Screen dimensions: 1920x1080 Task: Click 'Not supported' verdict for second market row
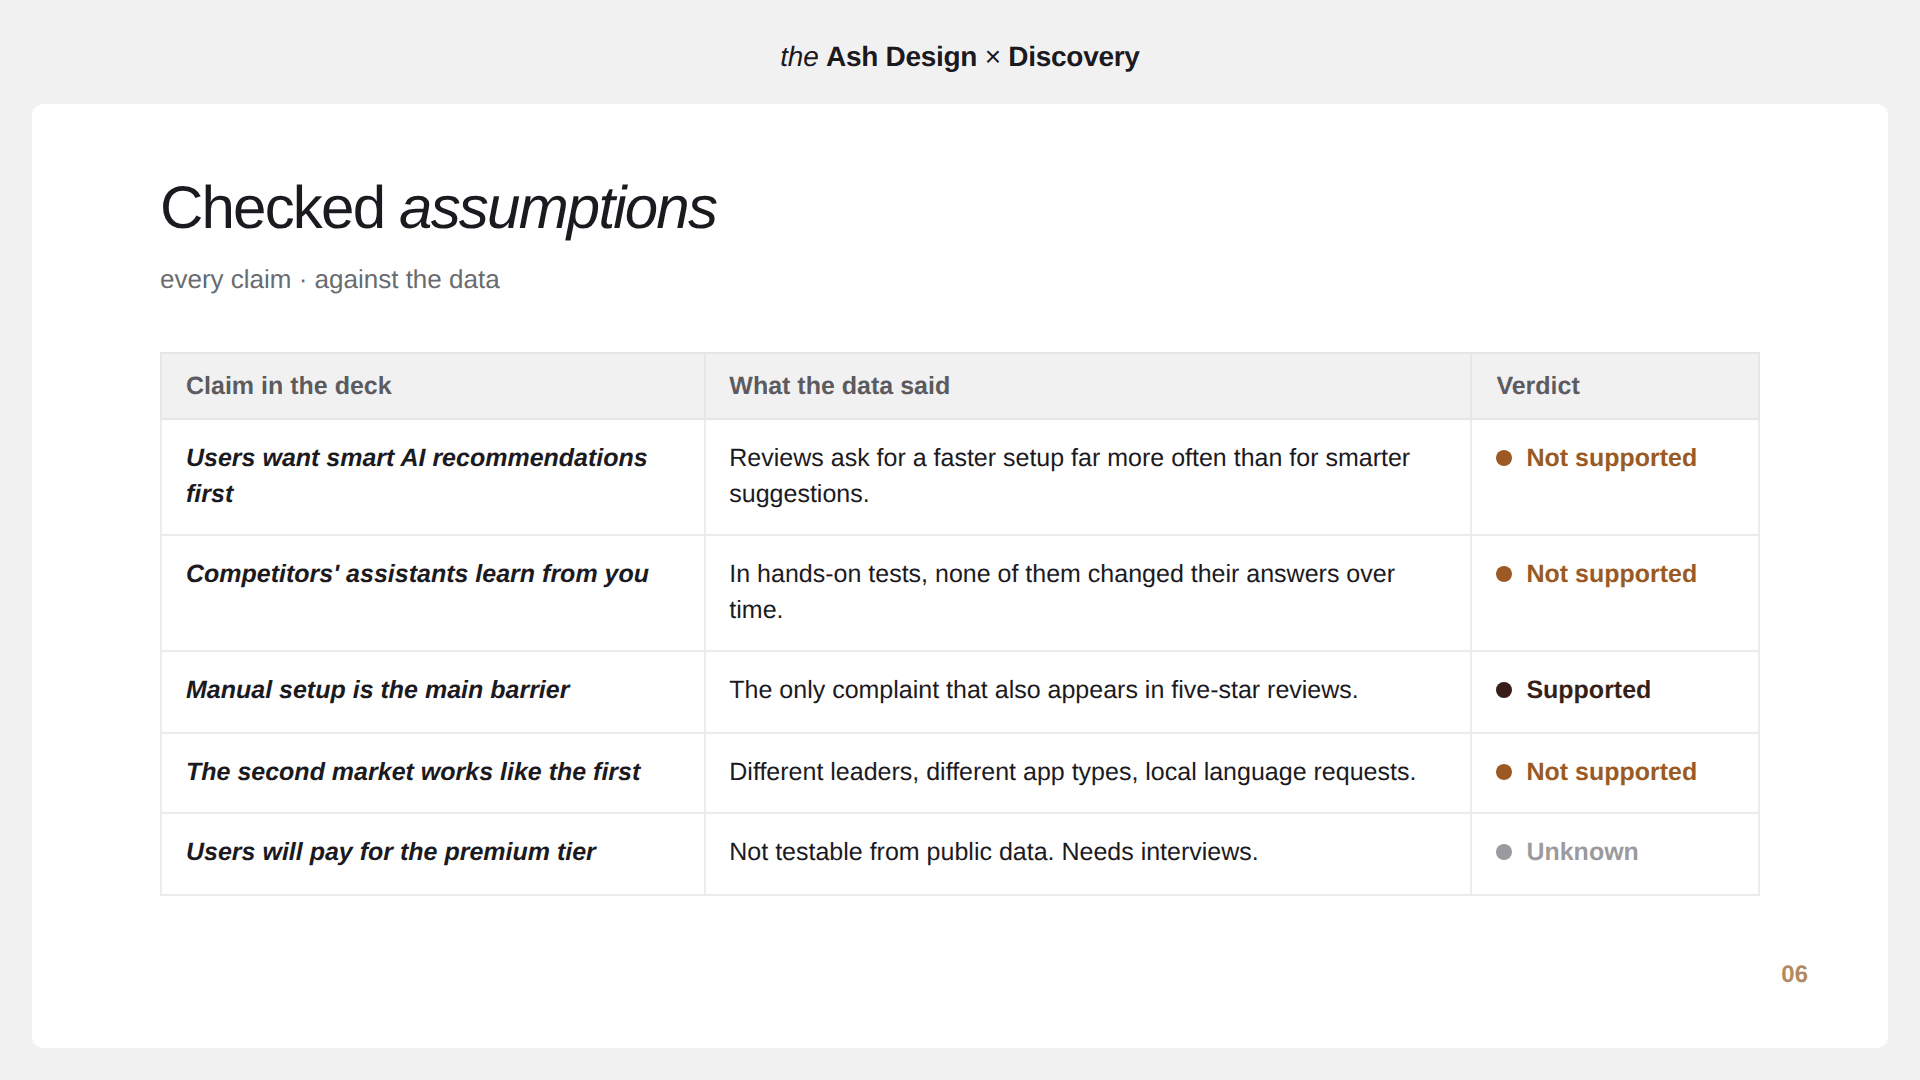1611,772
